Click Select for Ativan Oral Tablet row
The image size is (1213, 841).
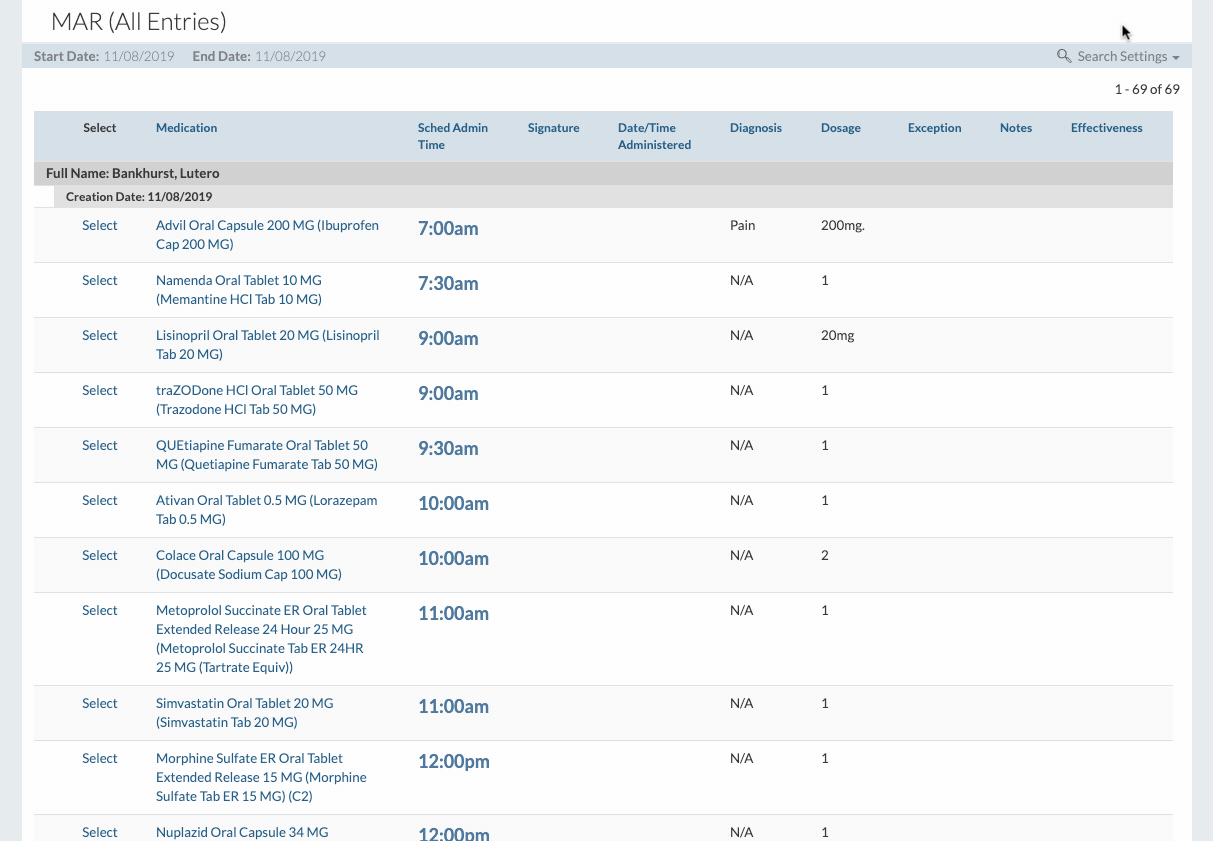99,501
